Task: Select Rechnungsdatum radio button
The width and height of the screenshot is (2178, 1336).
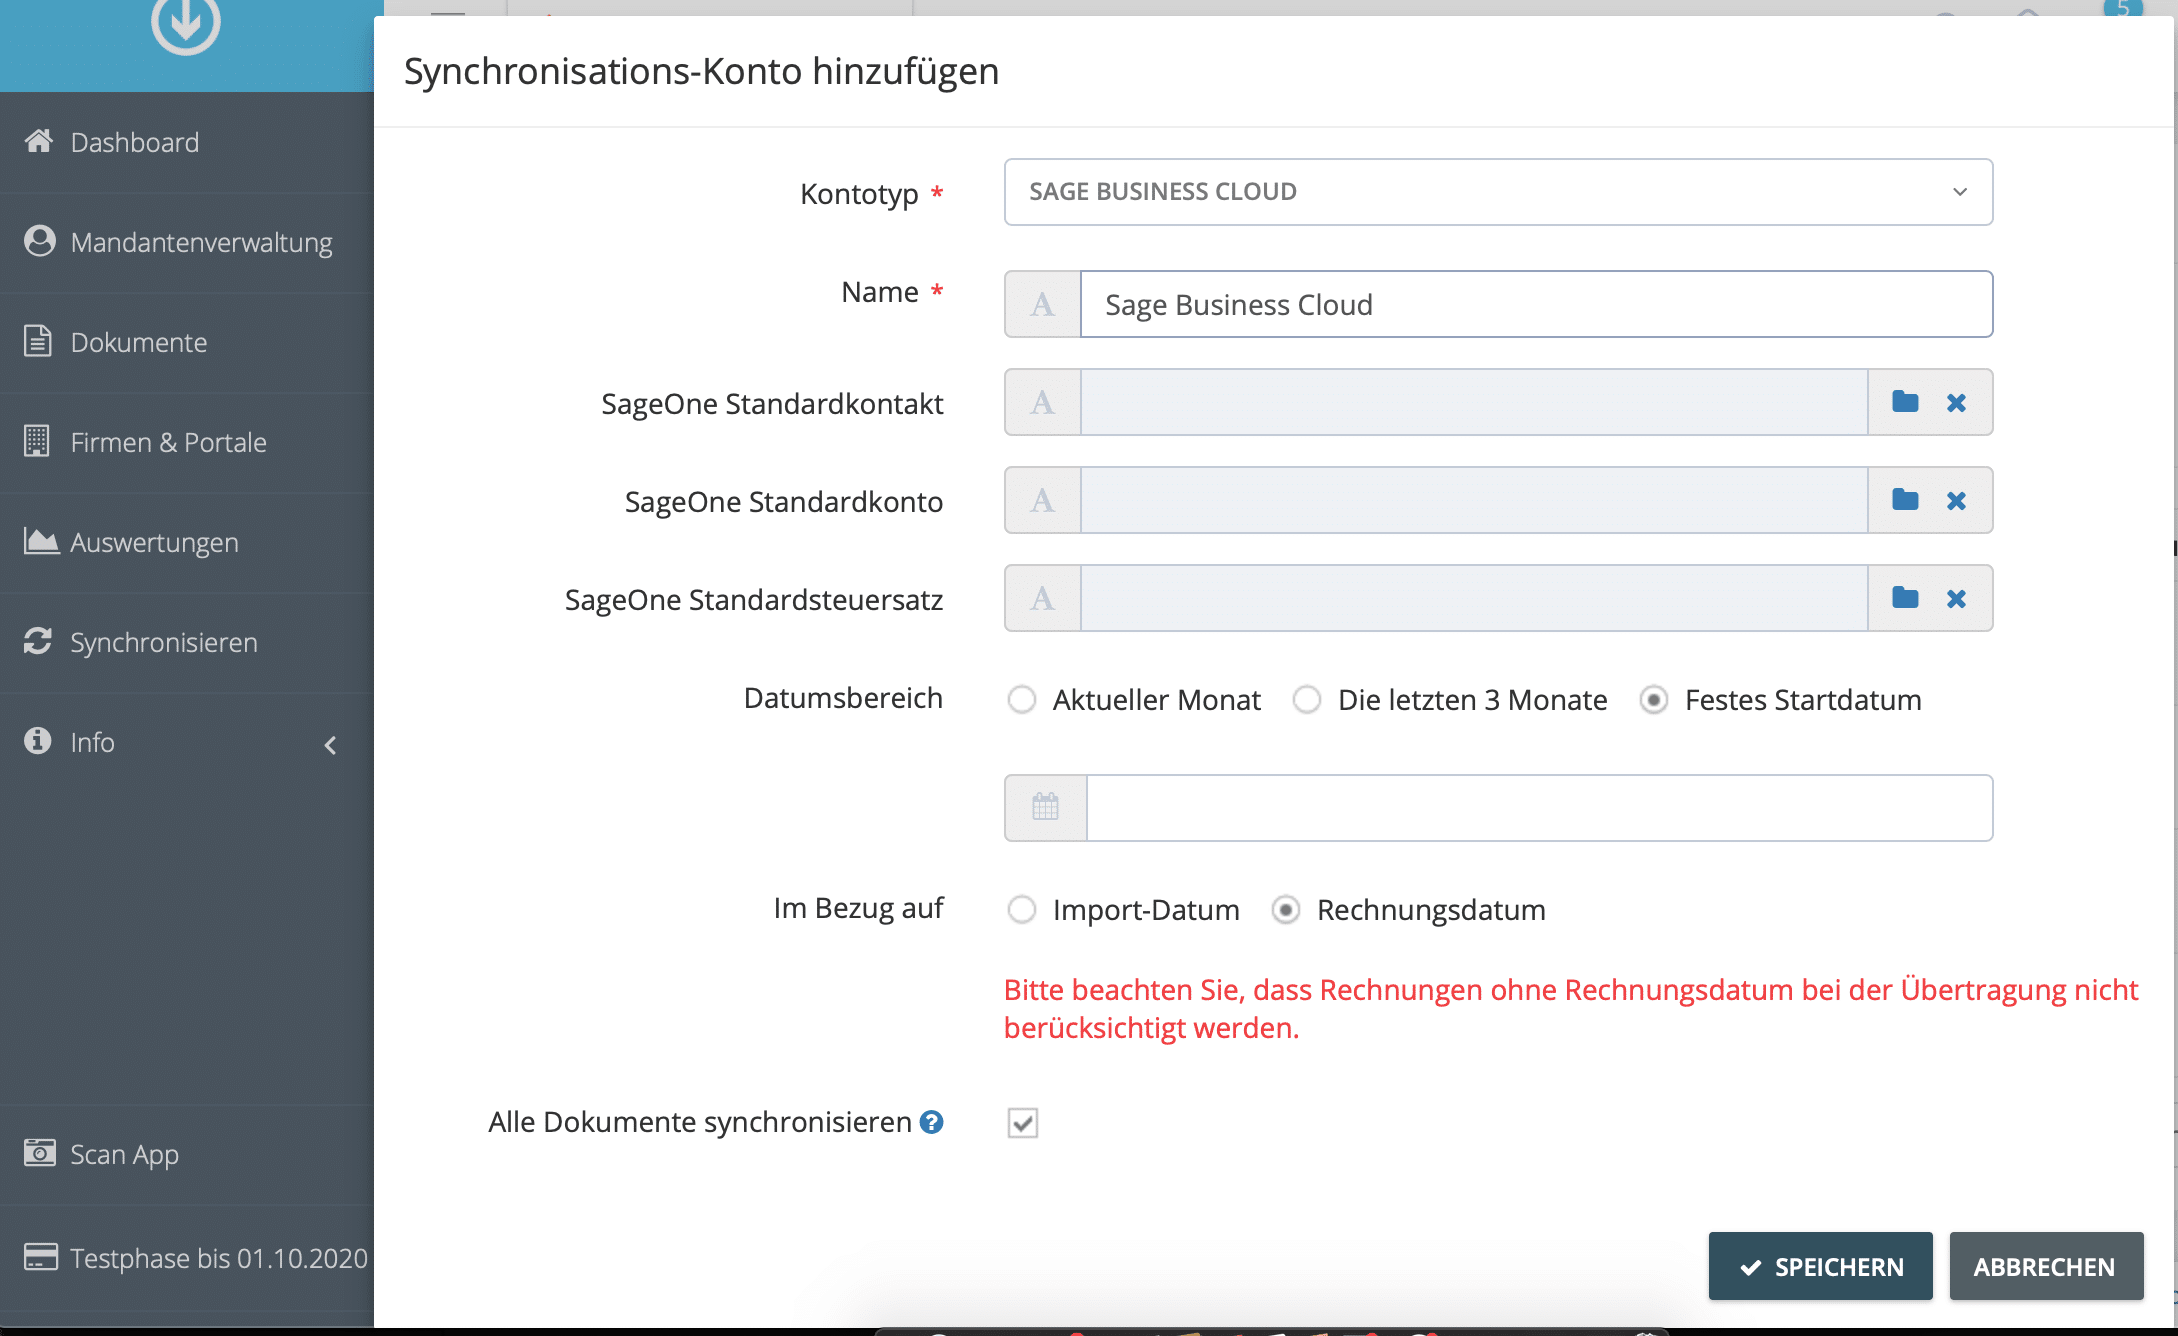Action: click(1285, 909)
